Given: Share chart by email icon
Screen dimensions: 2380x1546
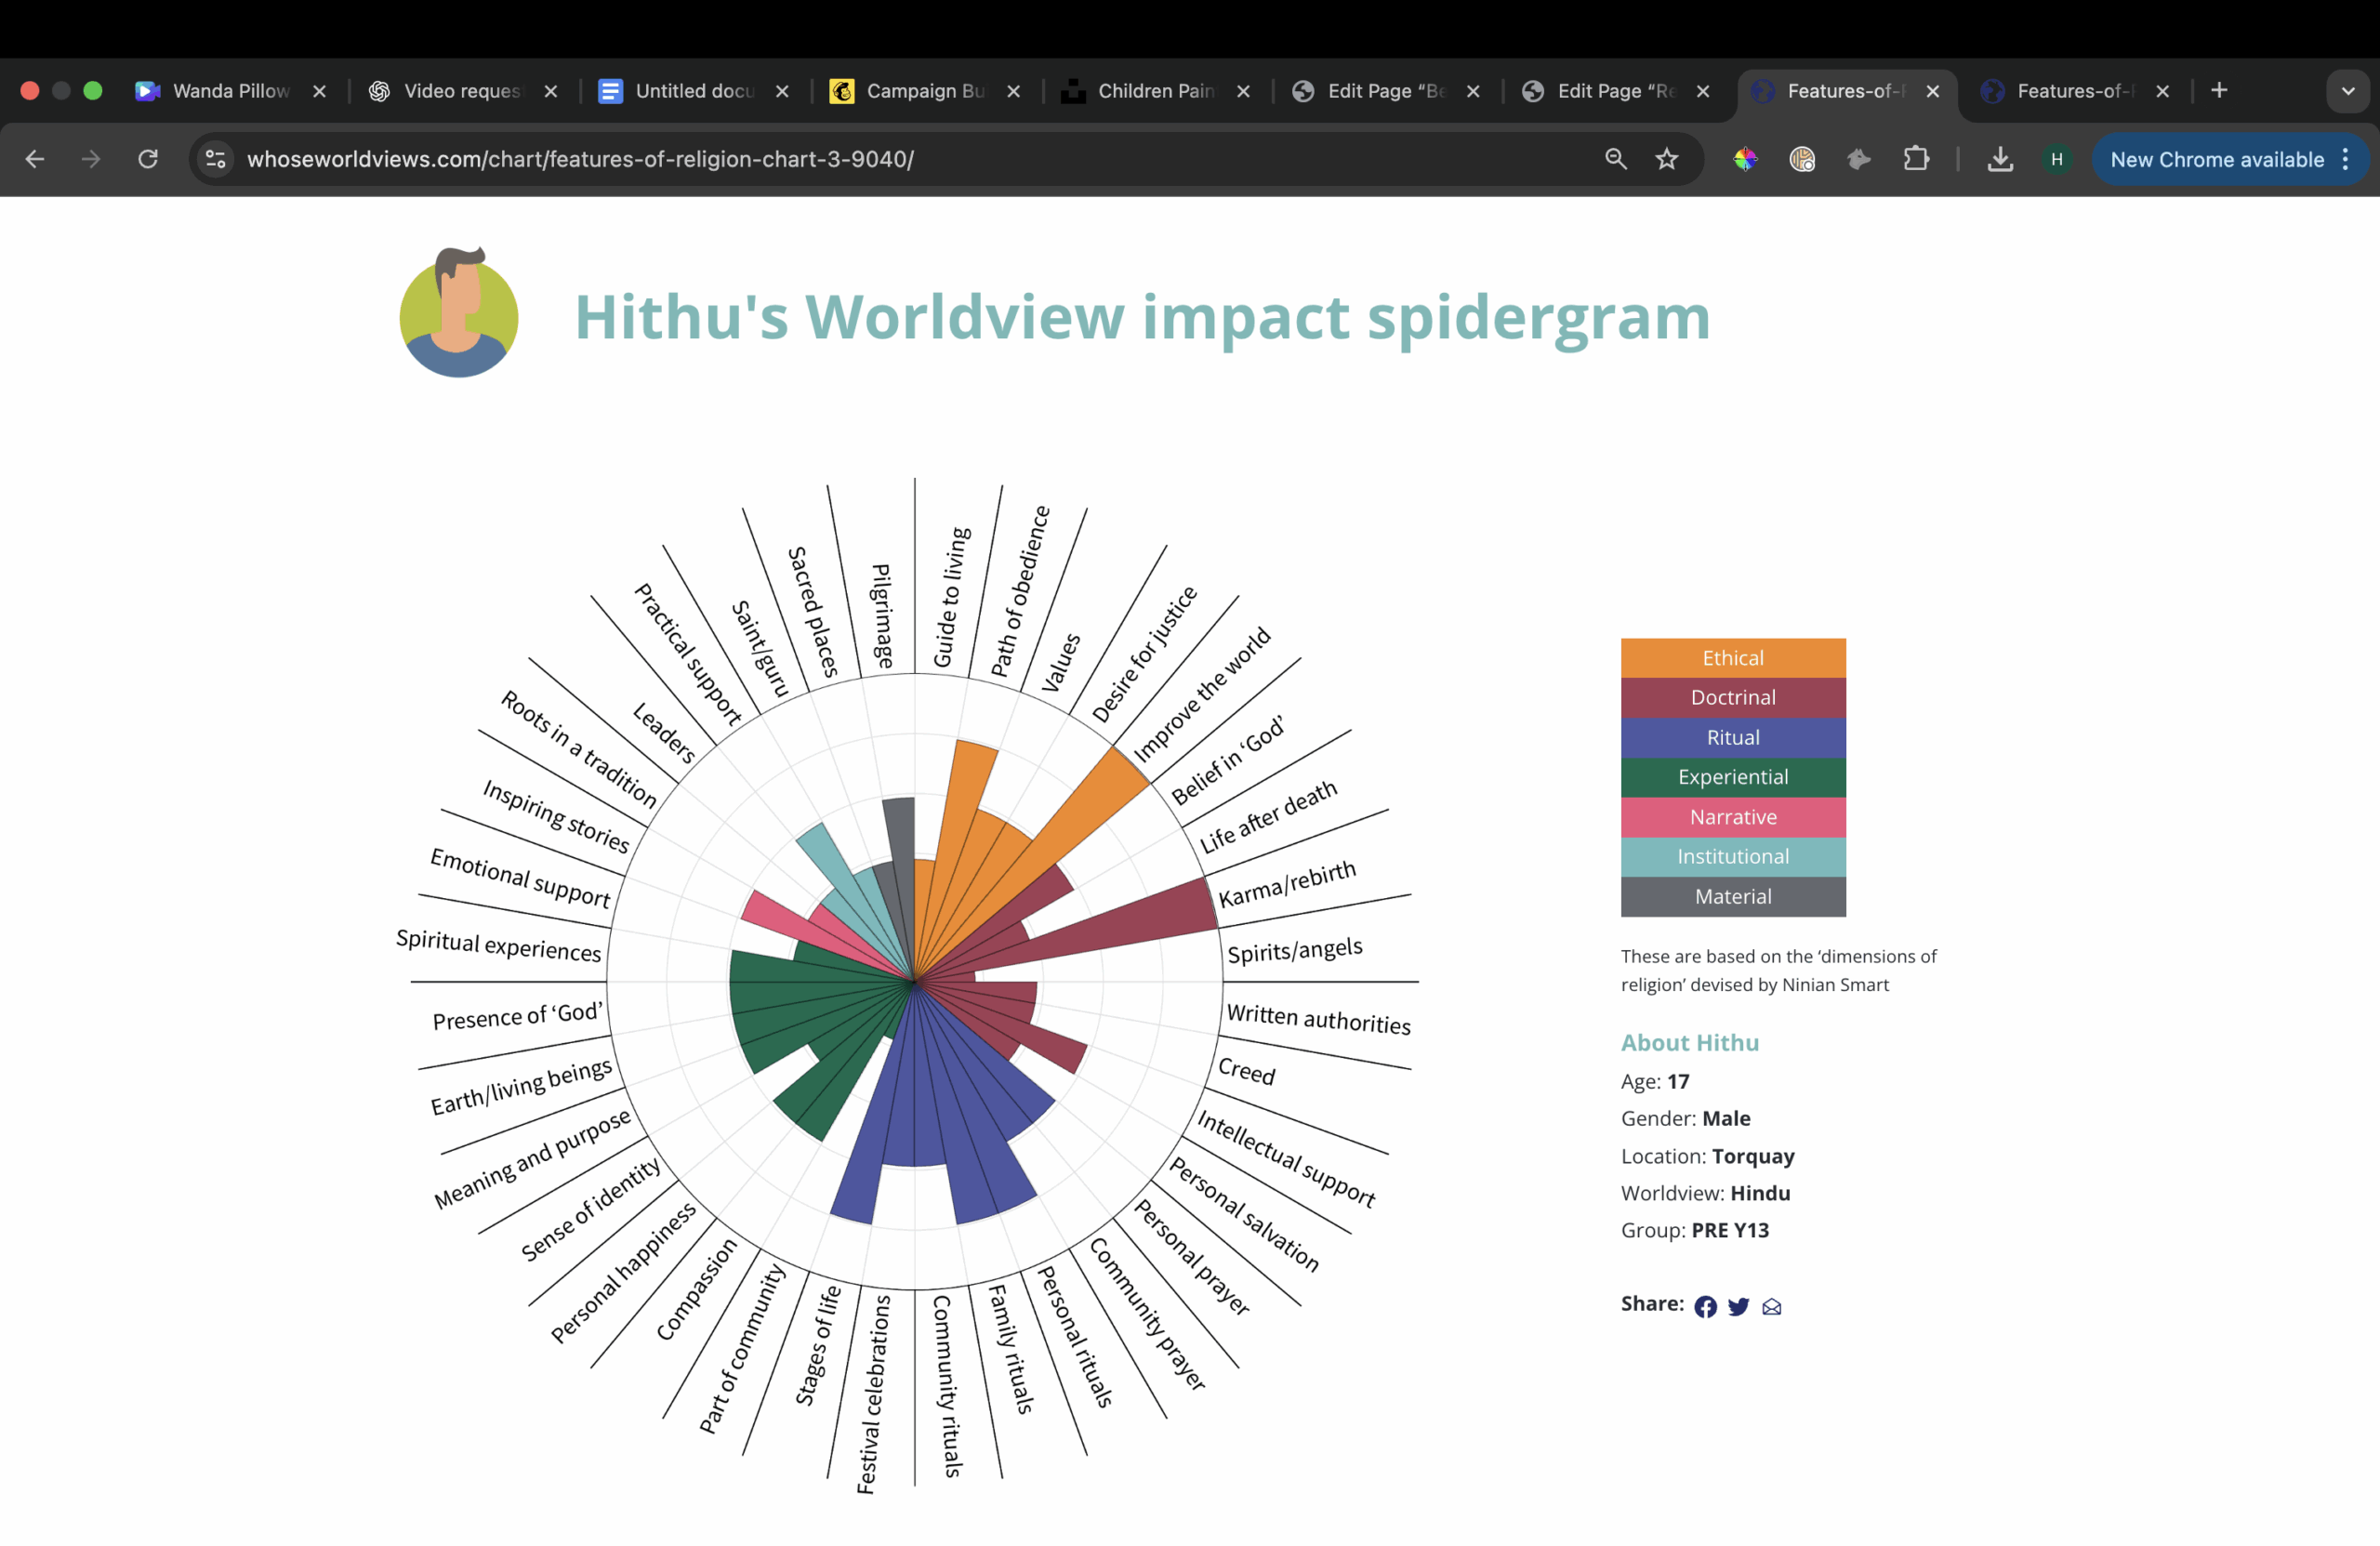Looking at the screenshot, I should [x=1771, y=1307].
